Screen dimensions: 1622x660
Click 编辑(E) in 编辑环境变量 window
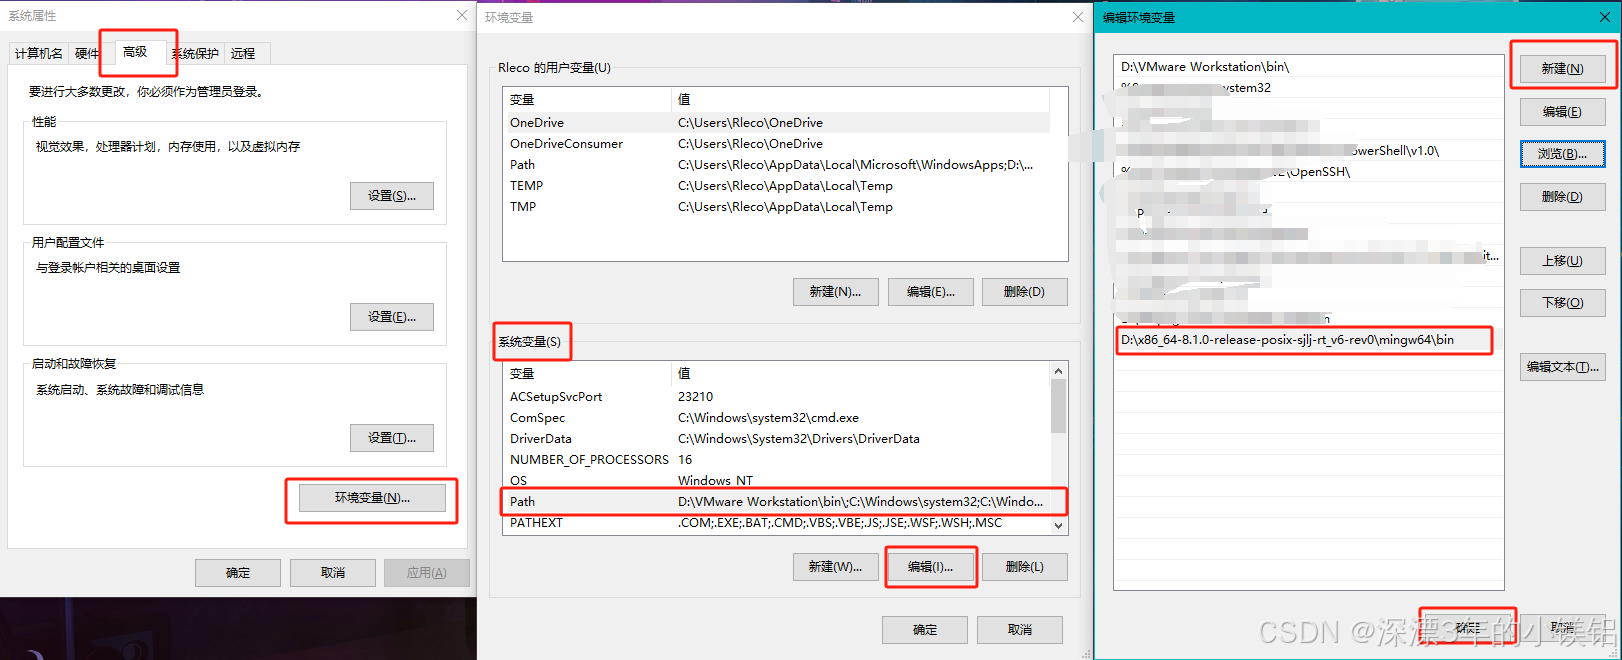[1562, 112]
